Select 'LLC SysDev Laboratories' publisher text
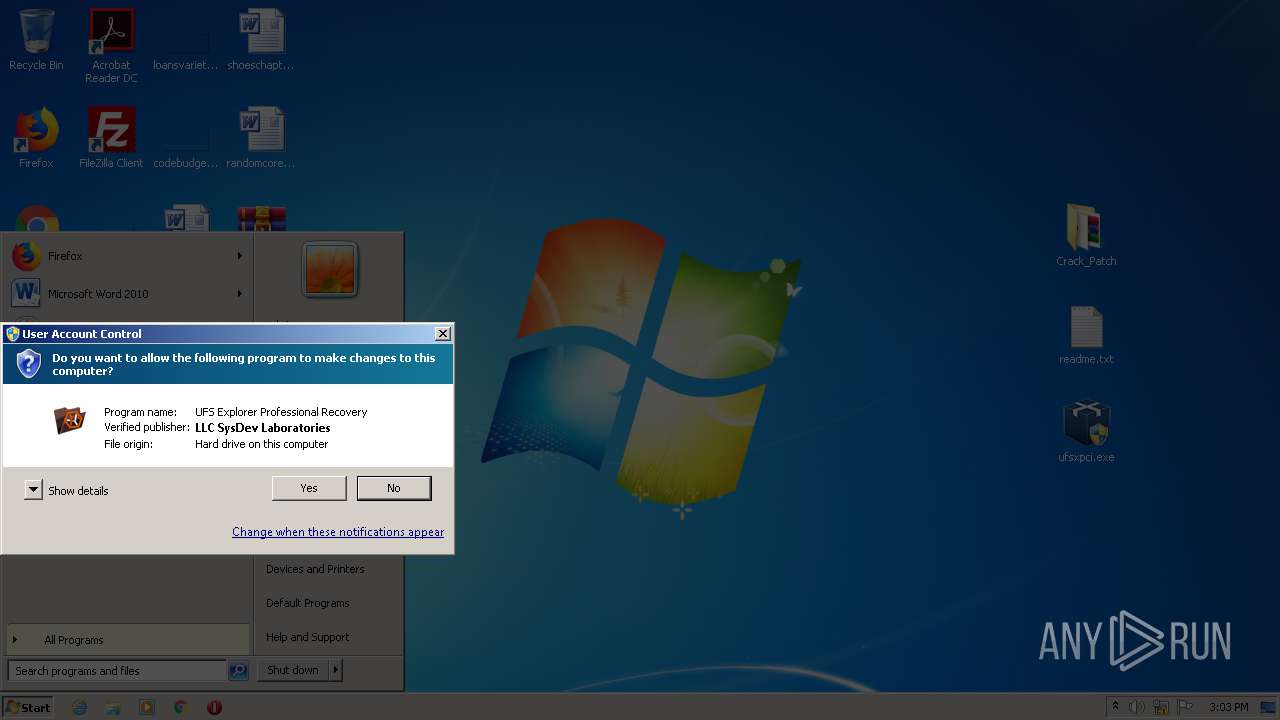The width and height of the screenshot is (1280, 720). [x=262, y=428]
